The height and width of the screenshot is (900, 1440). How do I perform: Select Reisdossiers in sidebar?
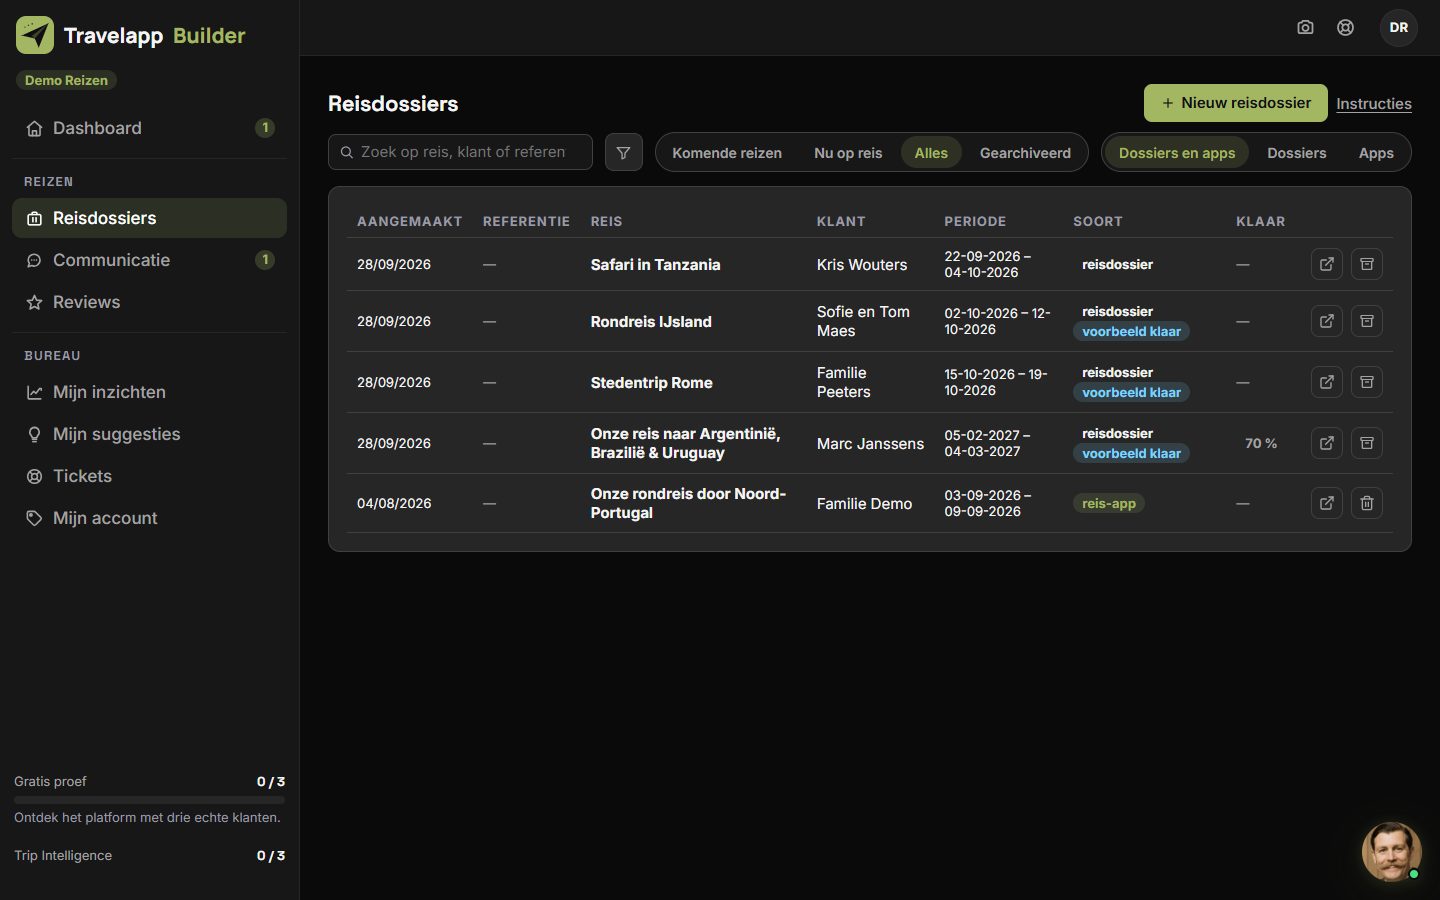pos(149,218)
